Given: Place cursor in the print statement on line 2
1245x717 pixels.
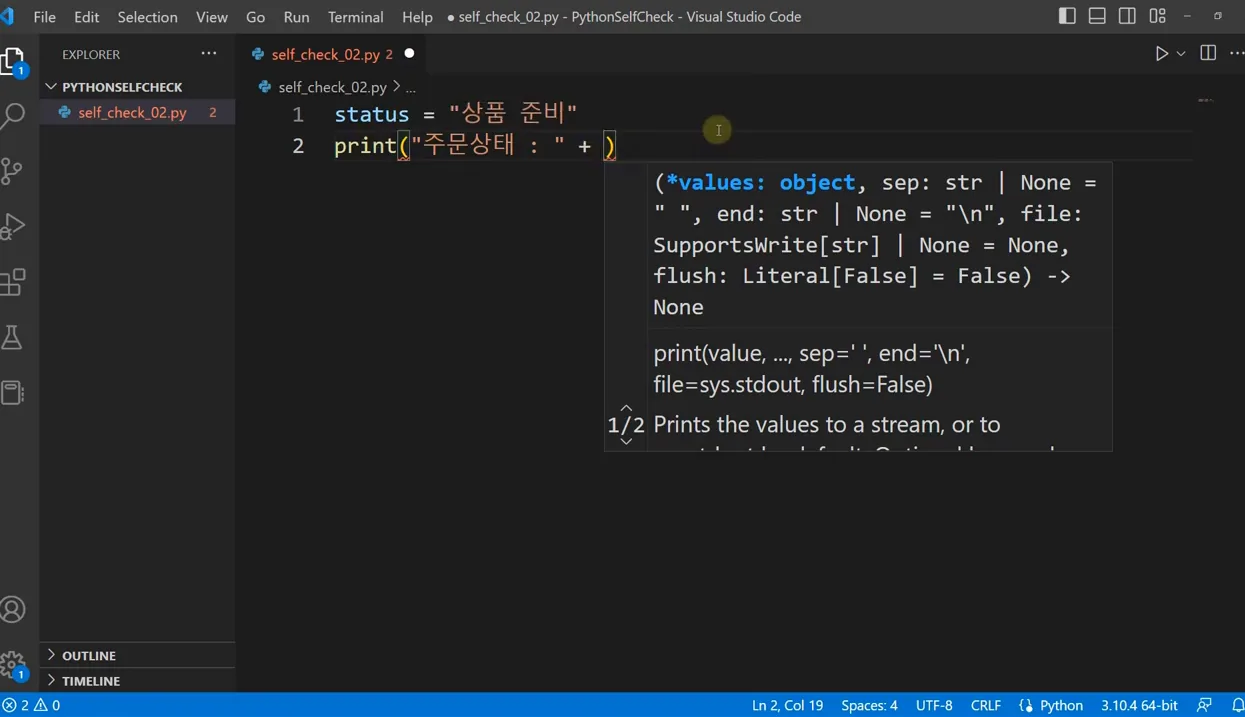Looking at the screenshot, I should (x=475, y=146).
